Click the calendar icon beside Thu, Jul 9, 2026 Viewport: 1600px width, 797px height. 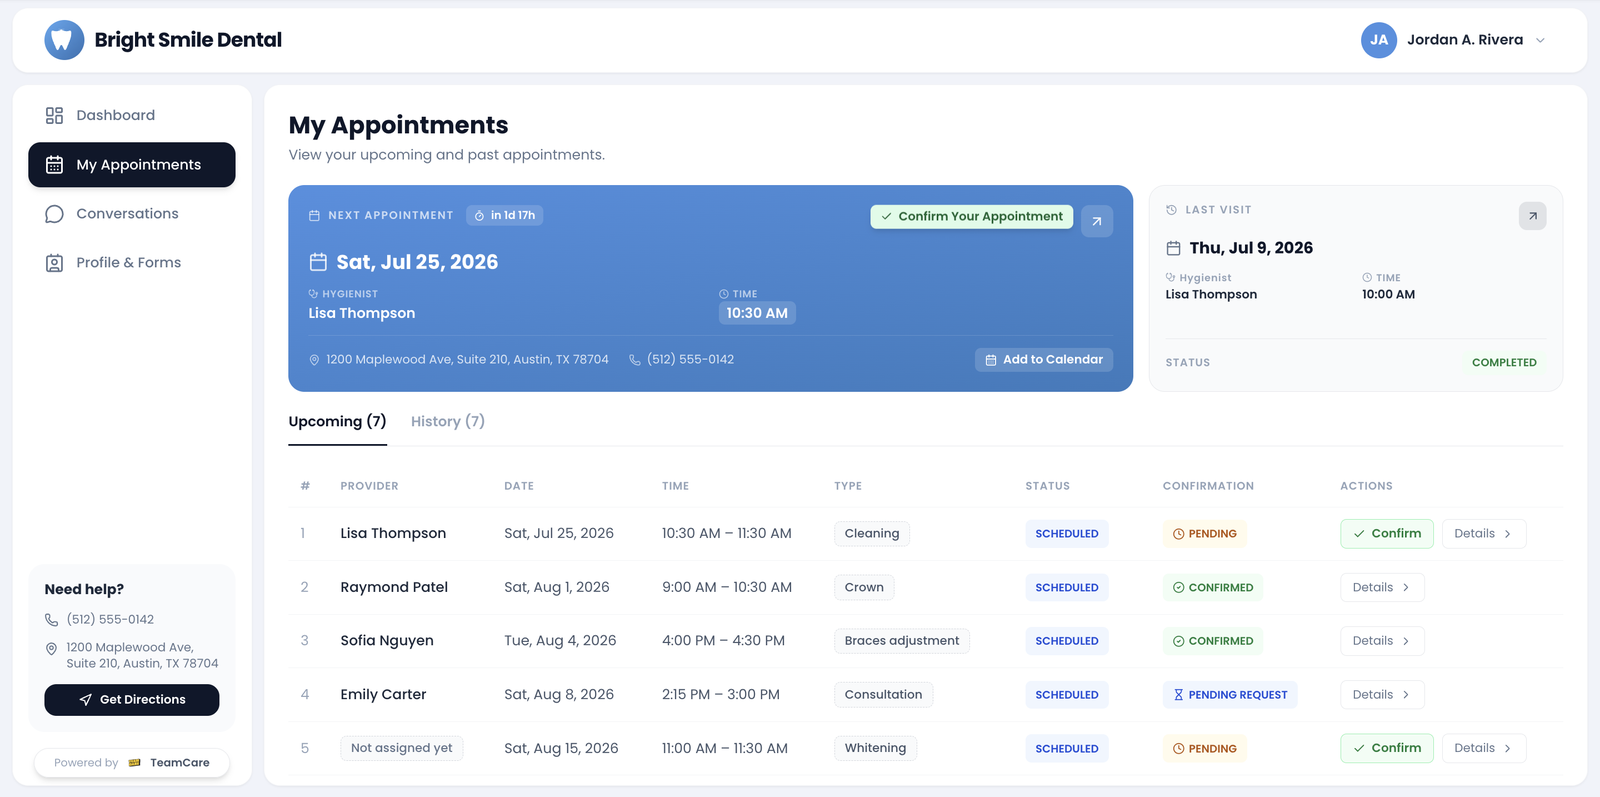[1173, 248]
